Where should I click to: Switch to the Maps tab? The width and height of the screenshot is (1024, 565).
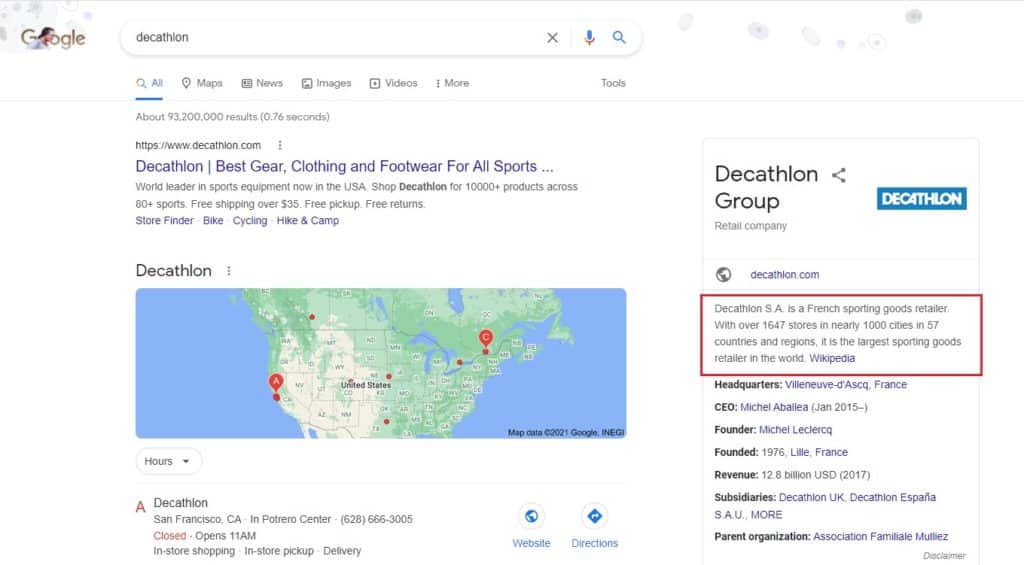(202, 83)
